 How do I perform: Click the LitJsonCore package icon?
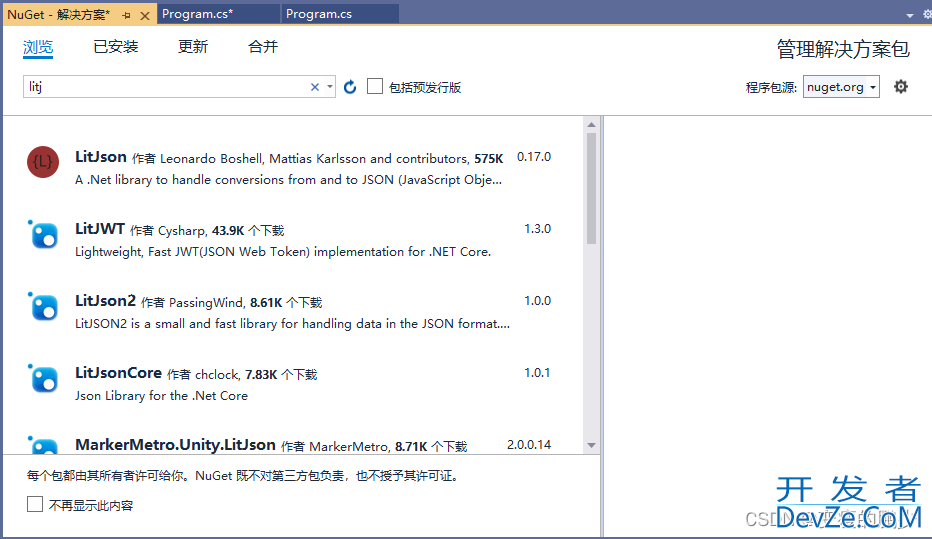43,378
